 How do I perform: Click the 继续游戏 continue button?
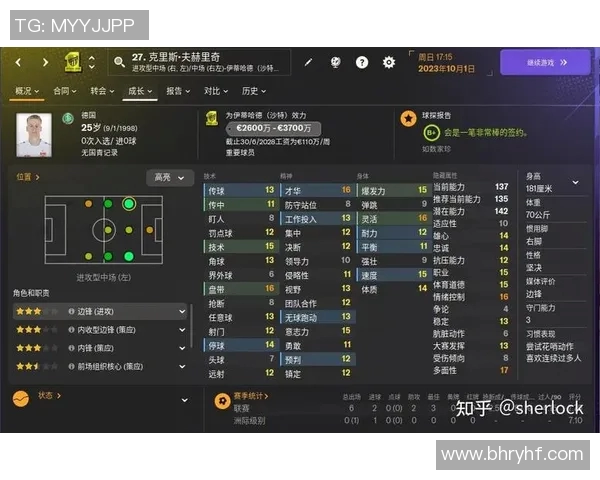point(545,62)
